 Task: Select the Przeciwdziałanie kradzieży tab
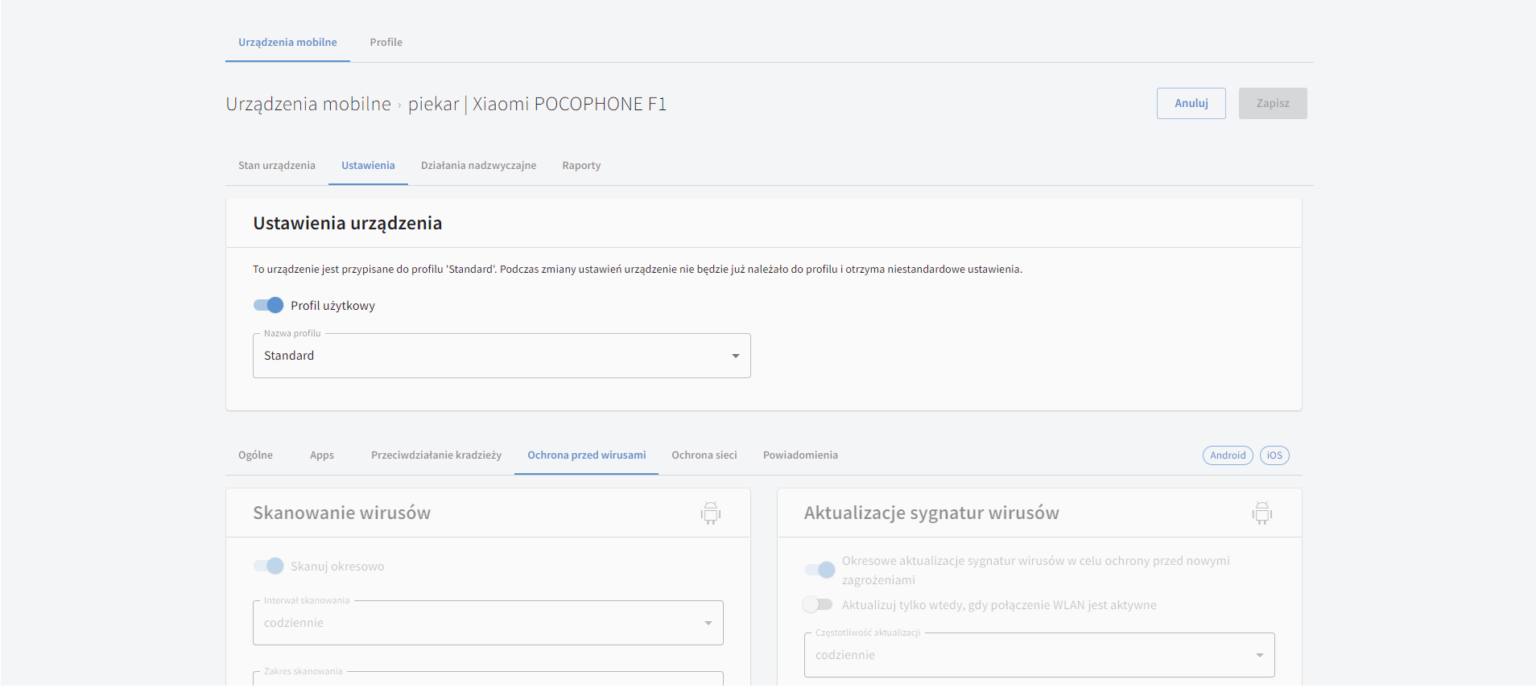point(436,455)
